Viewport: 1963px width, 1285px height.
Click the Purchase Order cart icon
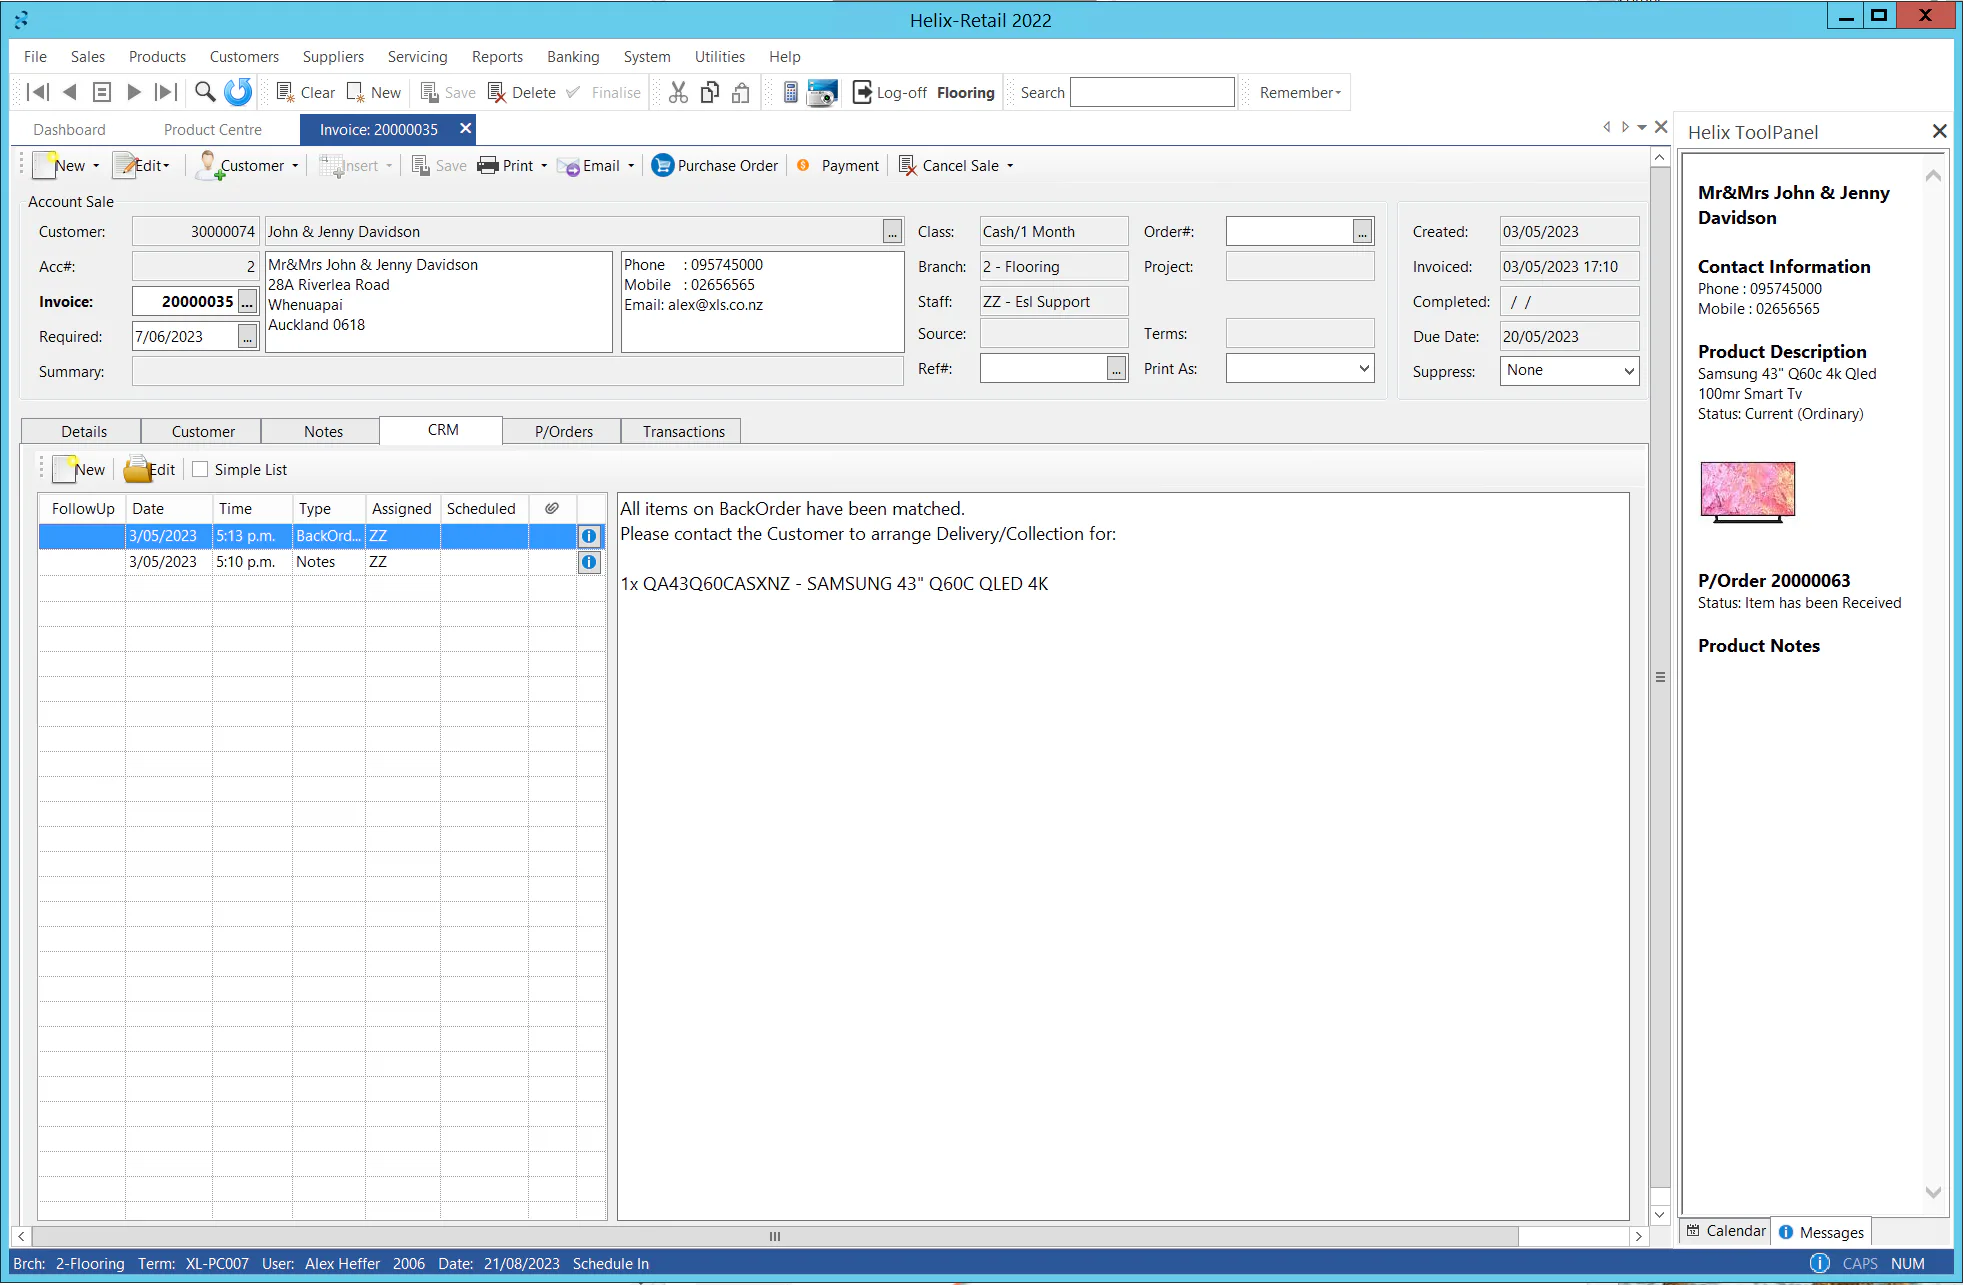662,165
